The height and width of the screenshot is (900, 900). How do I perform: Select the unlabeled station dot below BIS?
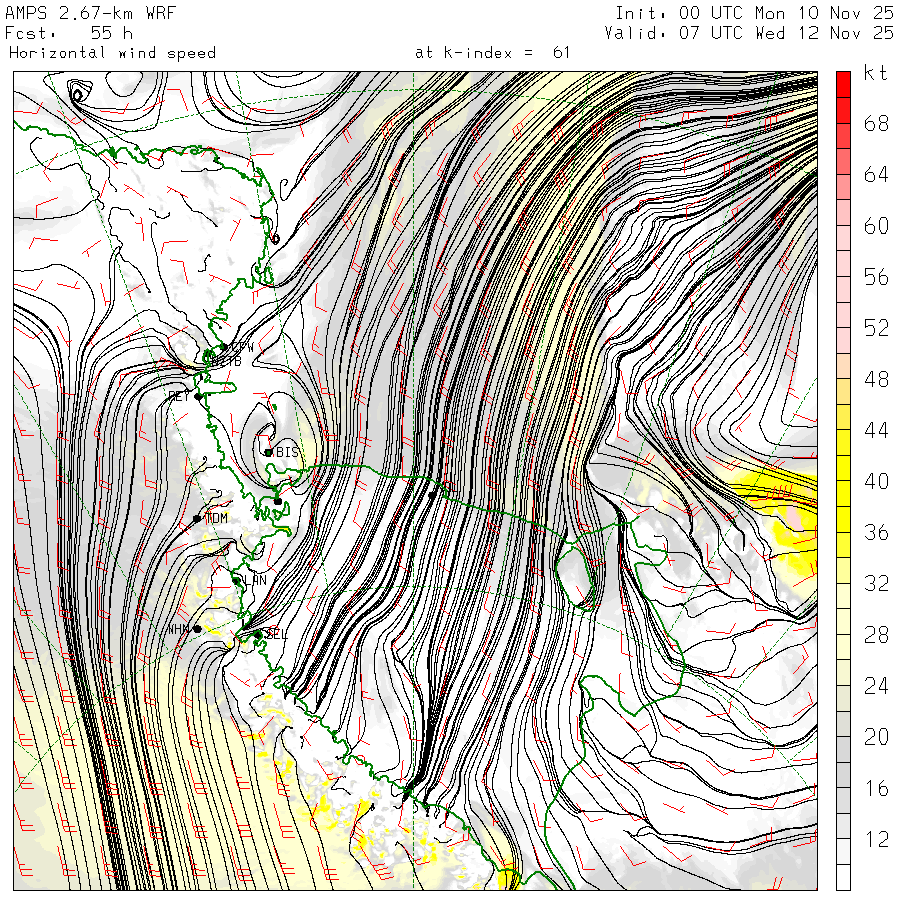(x=277, y=501)
